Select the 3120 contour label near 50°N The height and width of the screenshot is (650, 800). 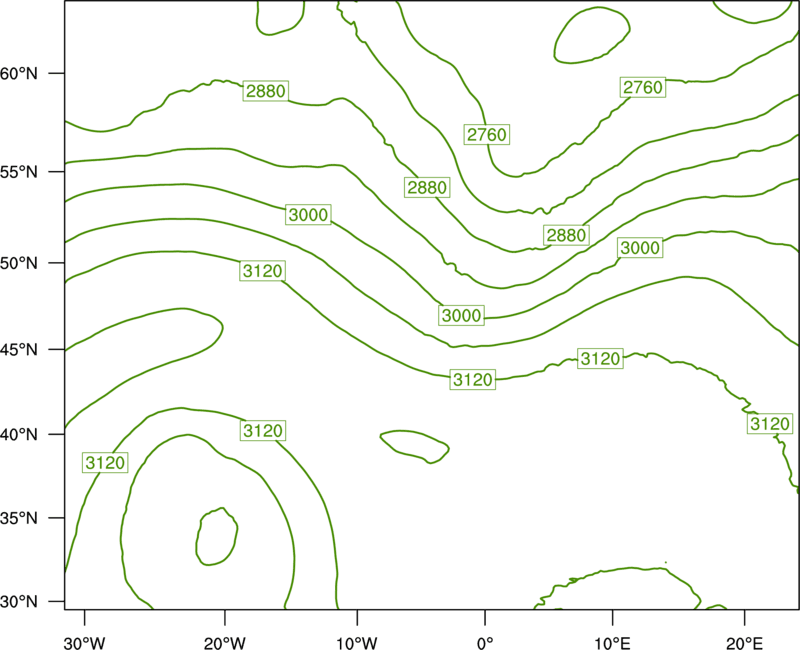pyautogui.click(x=262, y=270)
